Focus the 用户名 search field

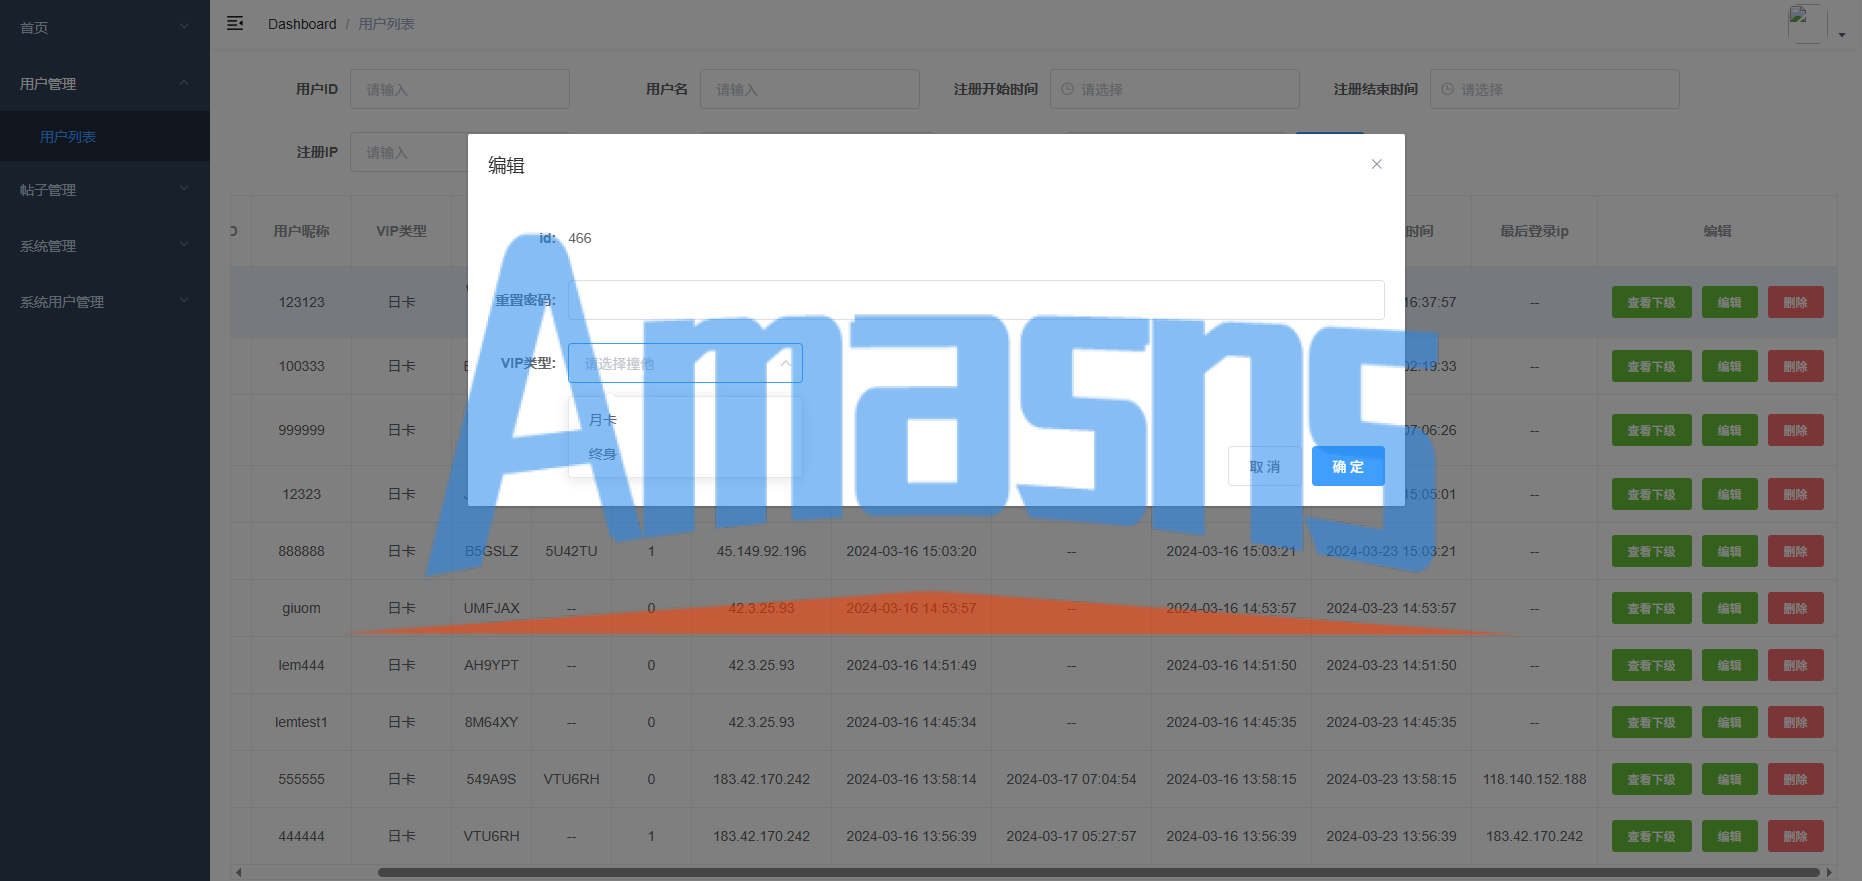810,89
